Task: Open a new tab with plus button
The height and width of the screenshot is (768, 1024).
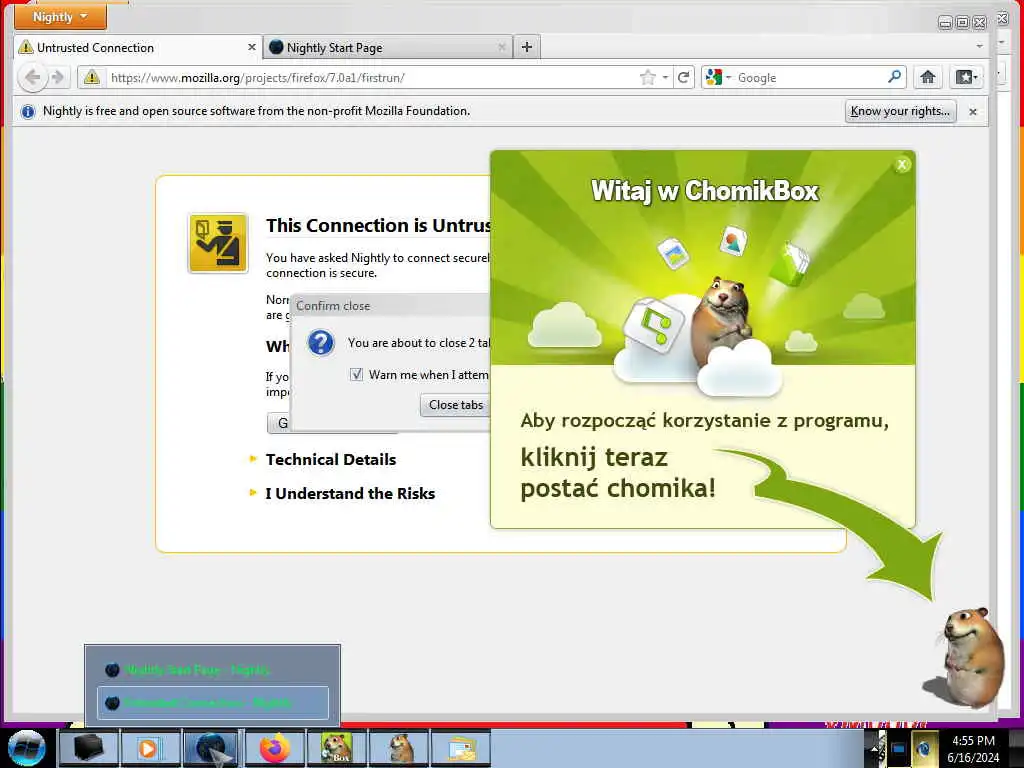Action: click(x=527, y=47)
